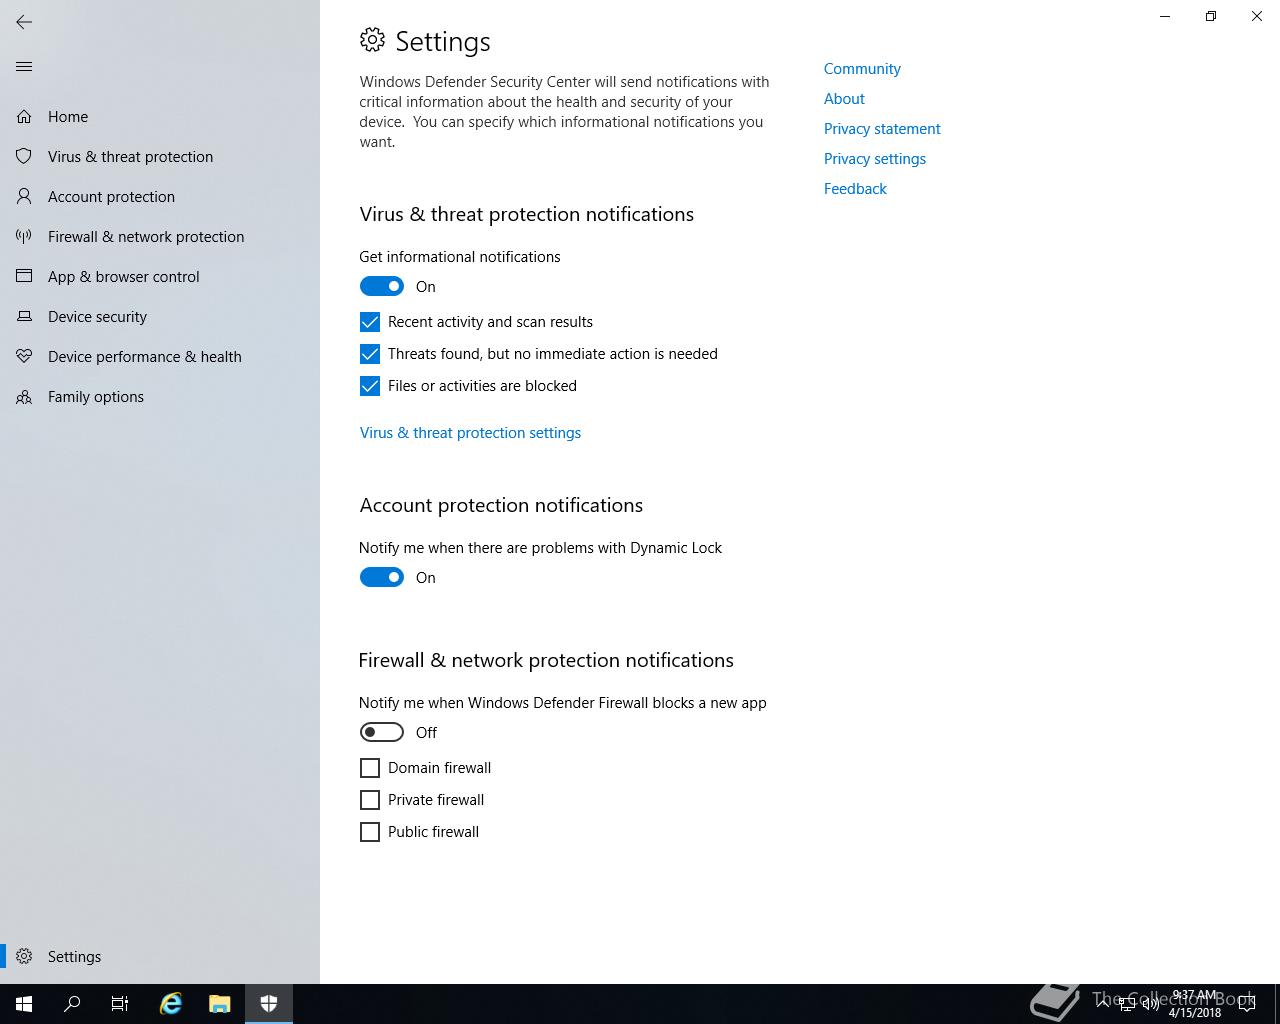Uncheck Threats found, no immediate action needed
This screenshot has width=1280, height=1024.
370,354
